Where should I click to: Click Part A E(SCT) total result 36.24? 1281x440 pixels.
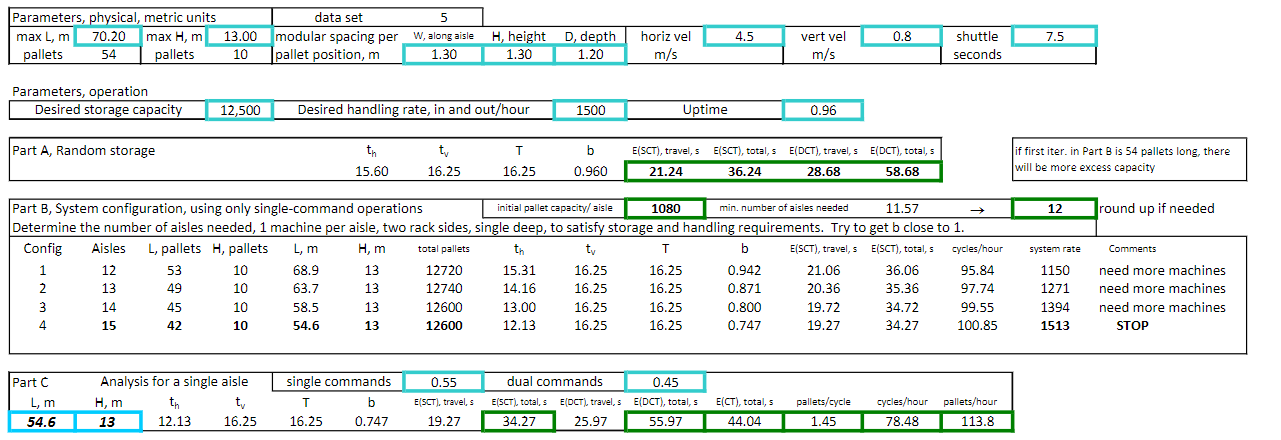point(744,172)
